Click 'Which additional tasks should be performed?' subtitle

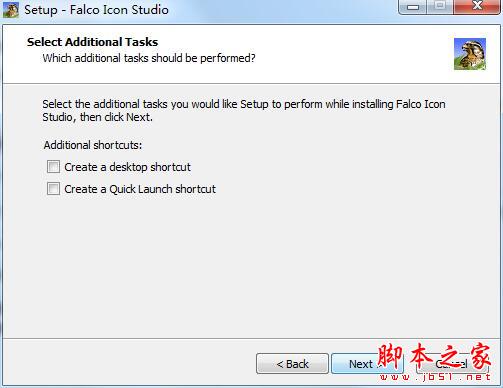(x=149, y=58)
